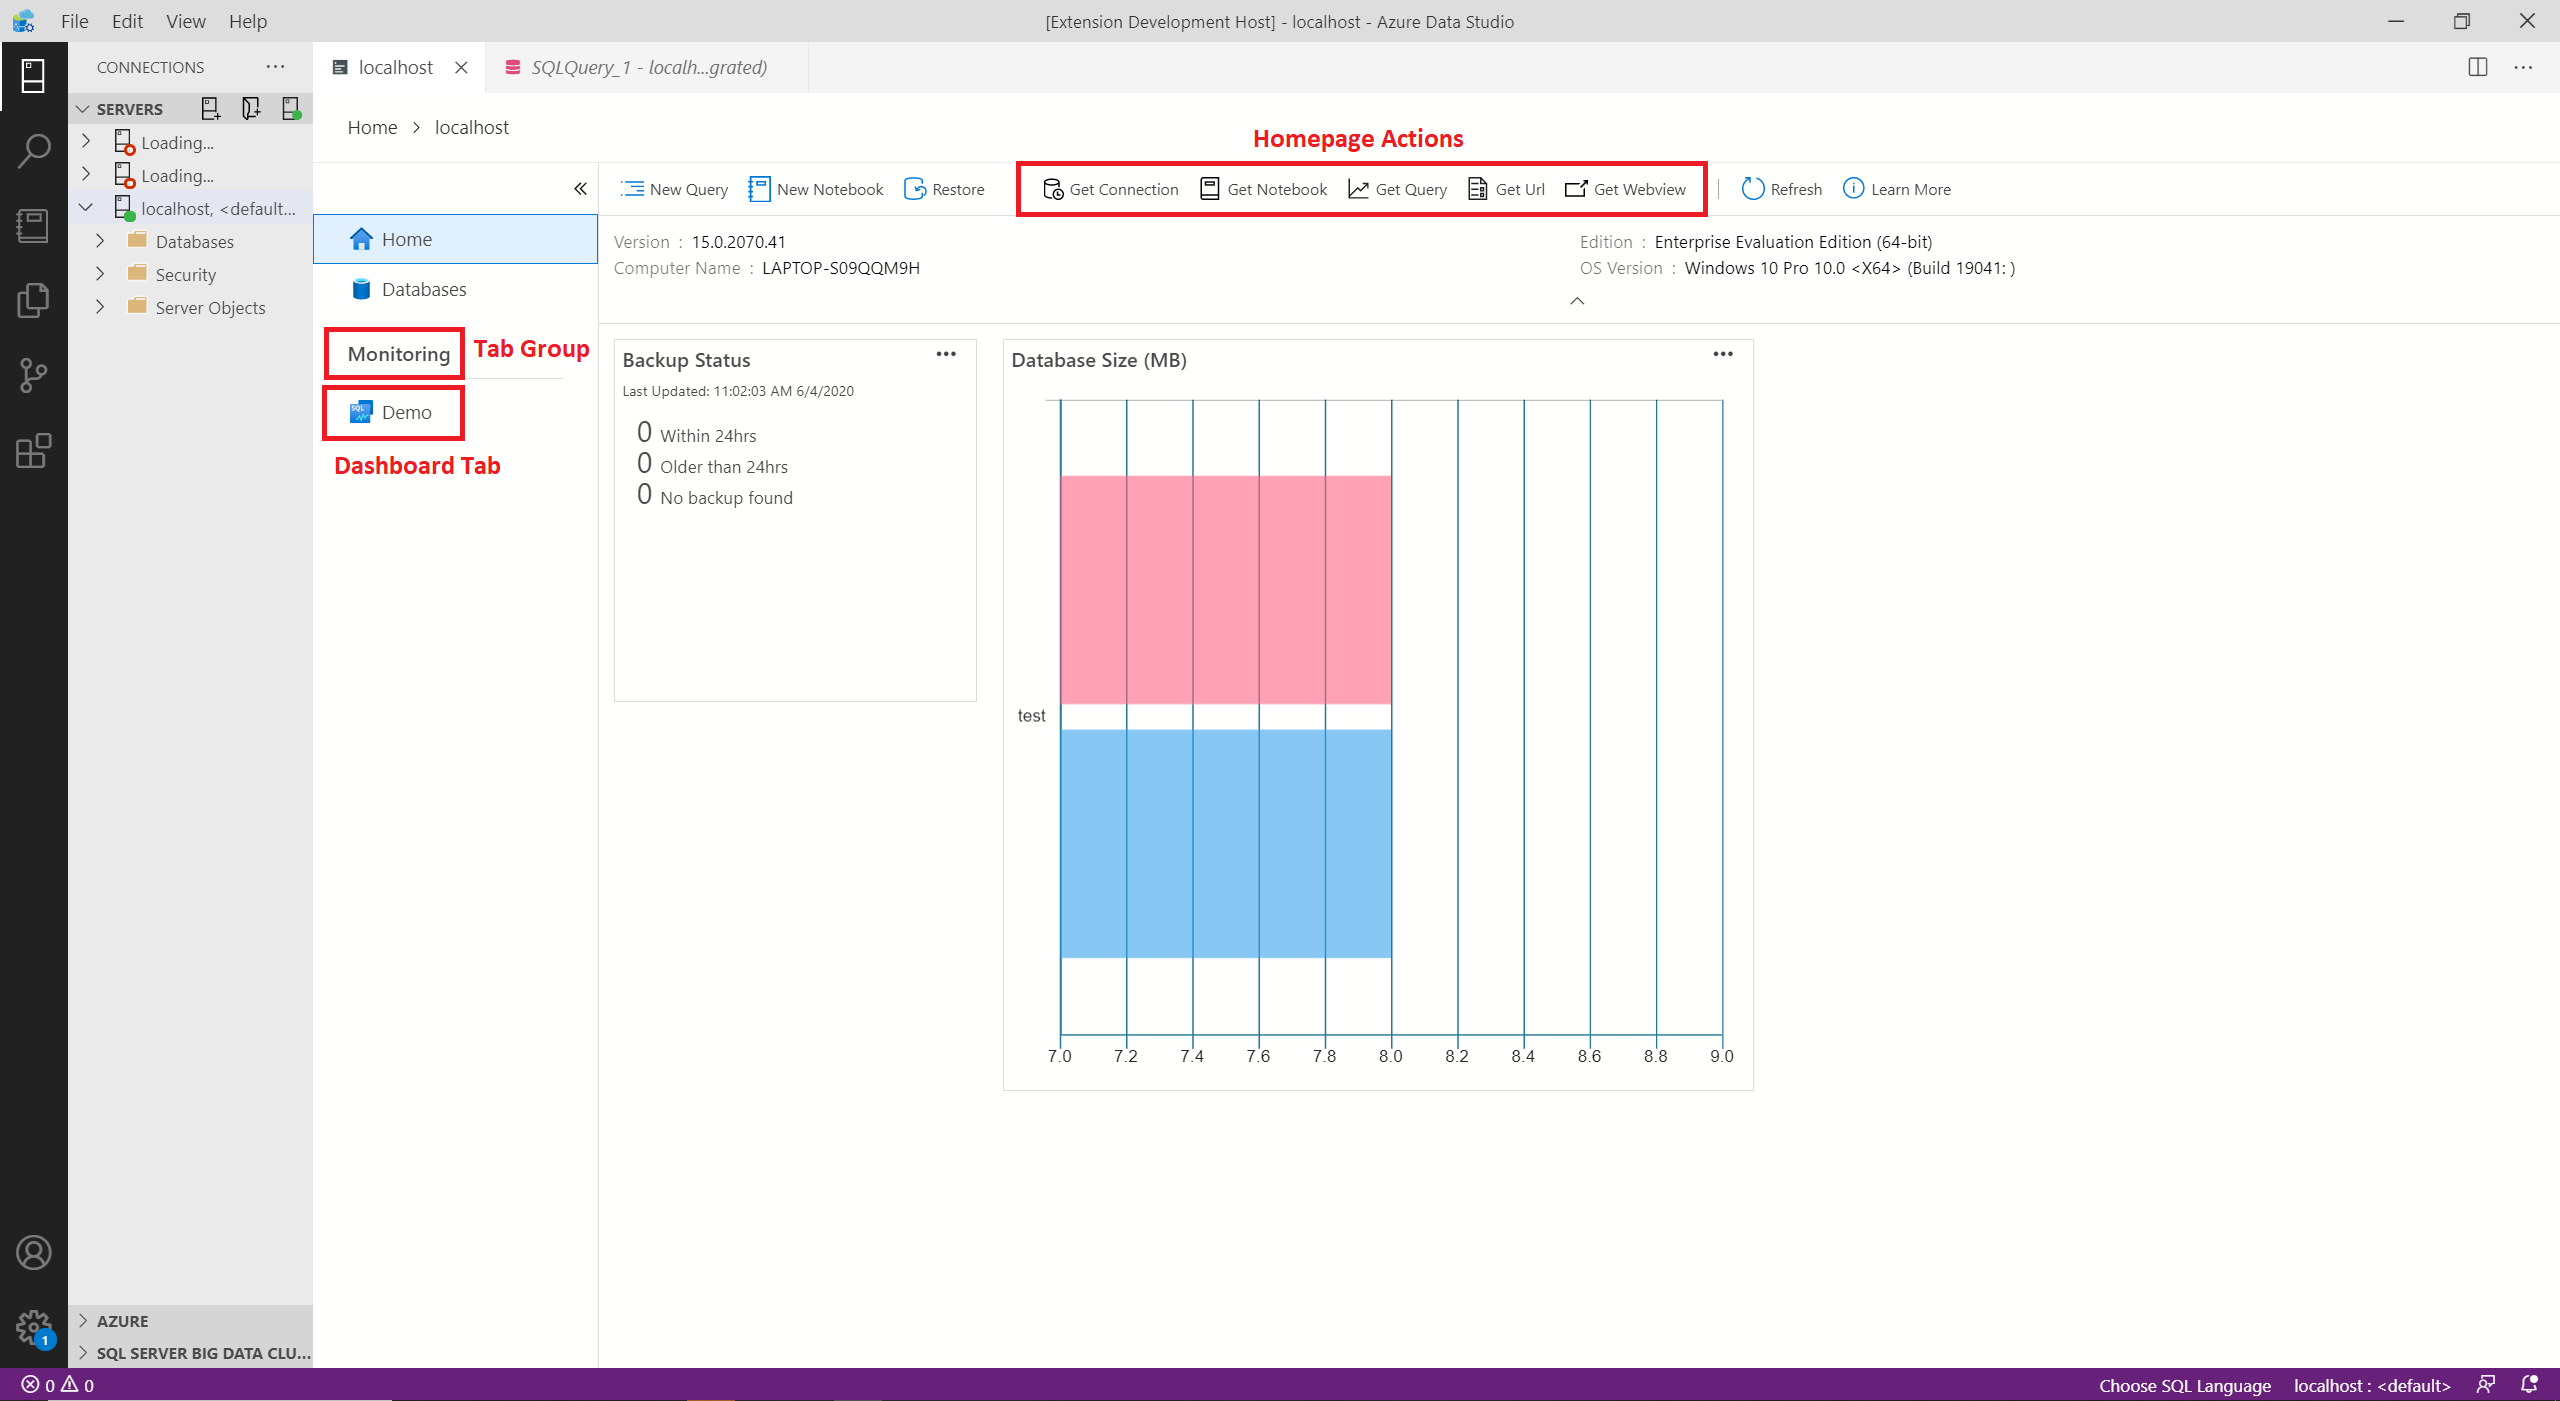This screenshot has width=2560, height=1401.
Task: Select the Databases dashboard tab
Action: click(455, 289)
